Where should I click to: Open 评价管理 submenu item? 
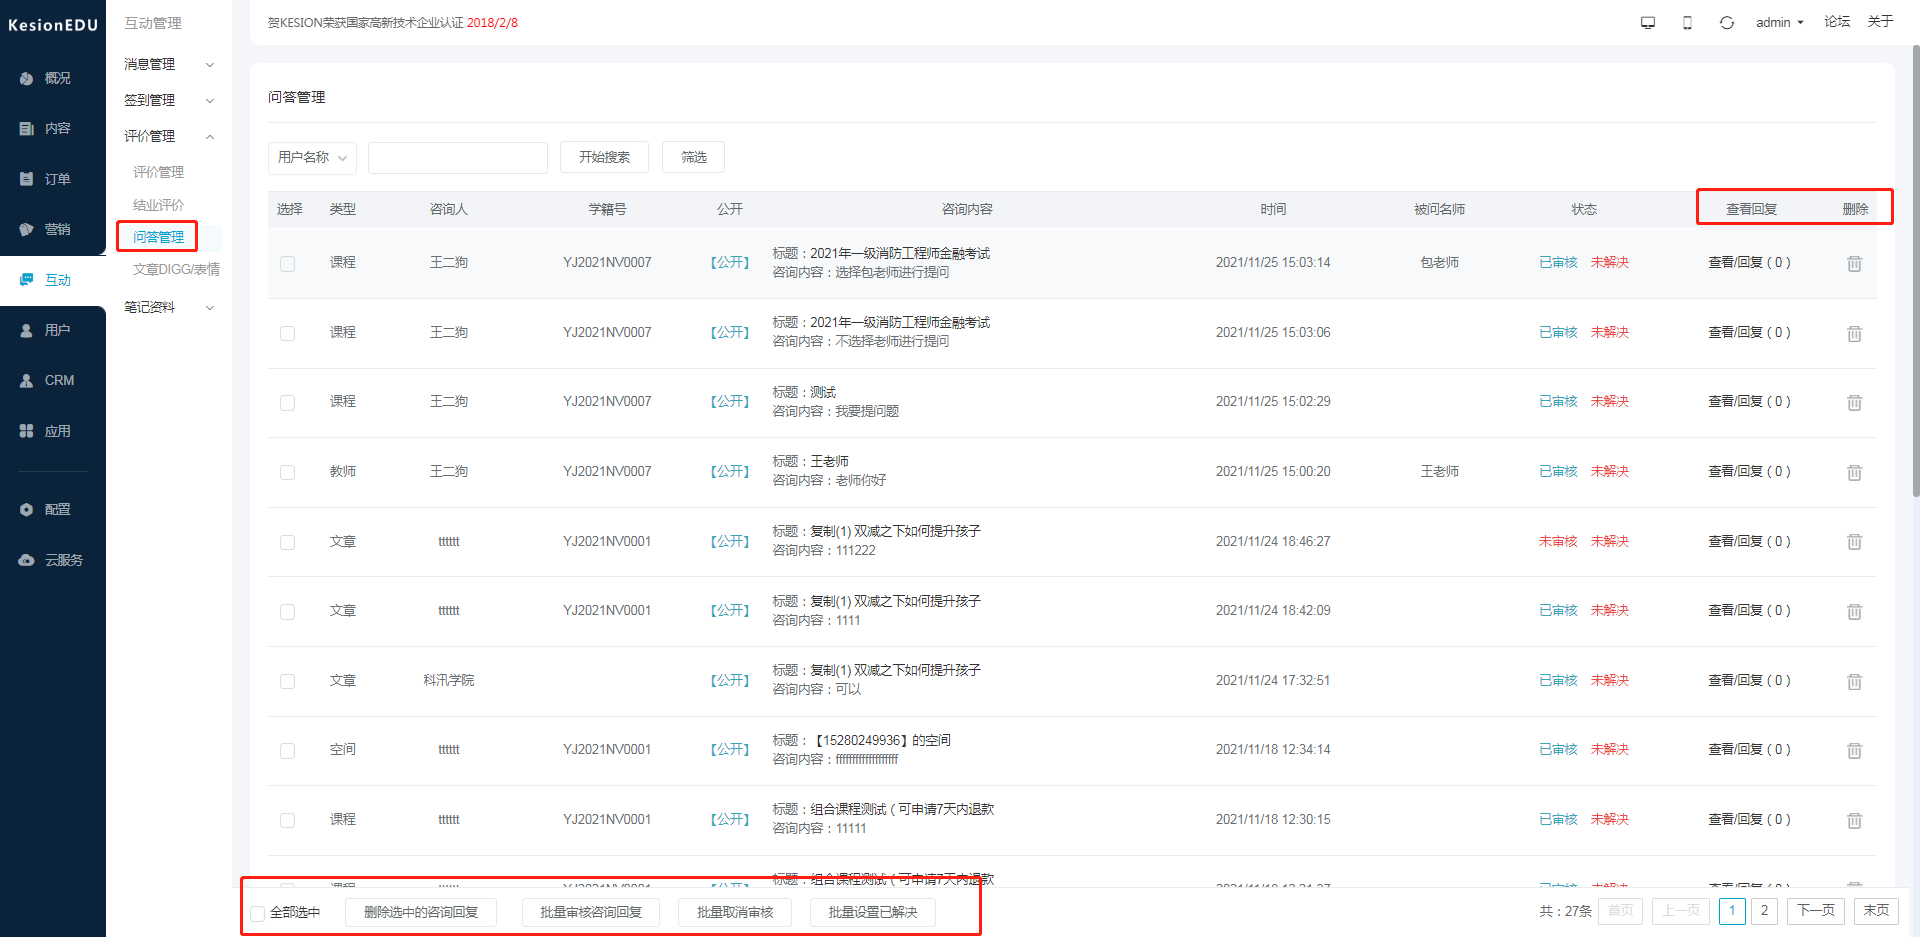(159, 173)
